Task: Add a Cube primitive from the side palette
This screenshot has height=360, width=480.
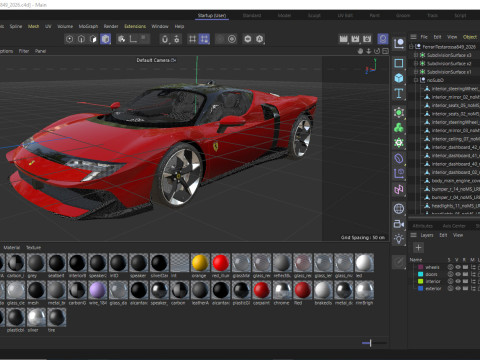Action: pyautogui.click(x=399, y=78)
